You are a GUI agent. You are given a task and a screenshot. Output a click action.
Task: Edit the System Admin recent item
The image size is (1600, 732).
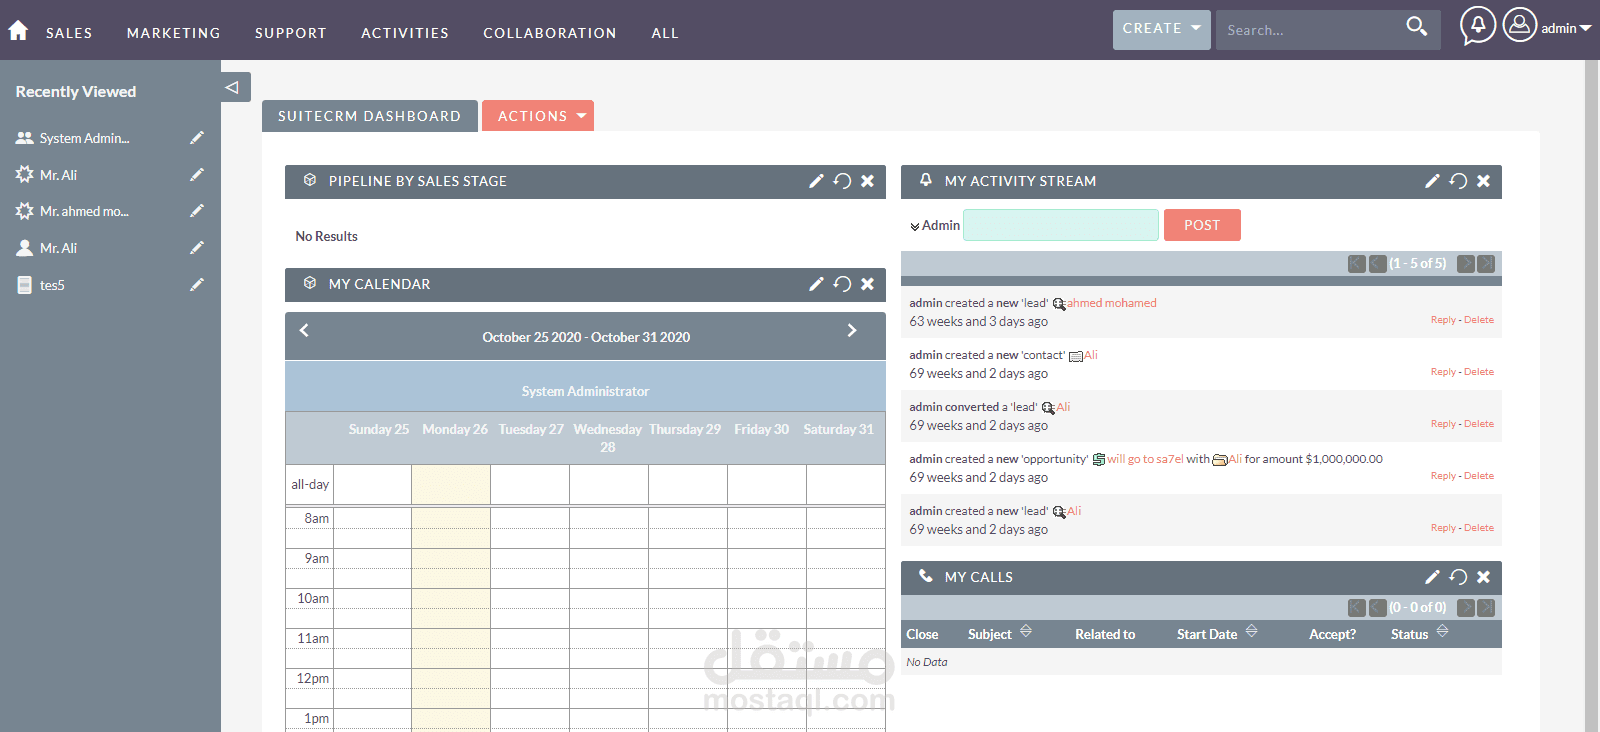pyautogui.click(x=197, y=138)
